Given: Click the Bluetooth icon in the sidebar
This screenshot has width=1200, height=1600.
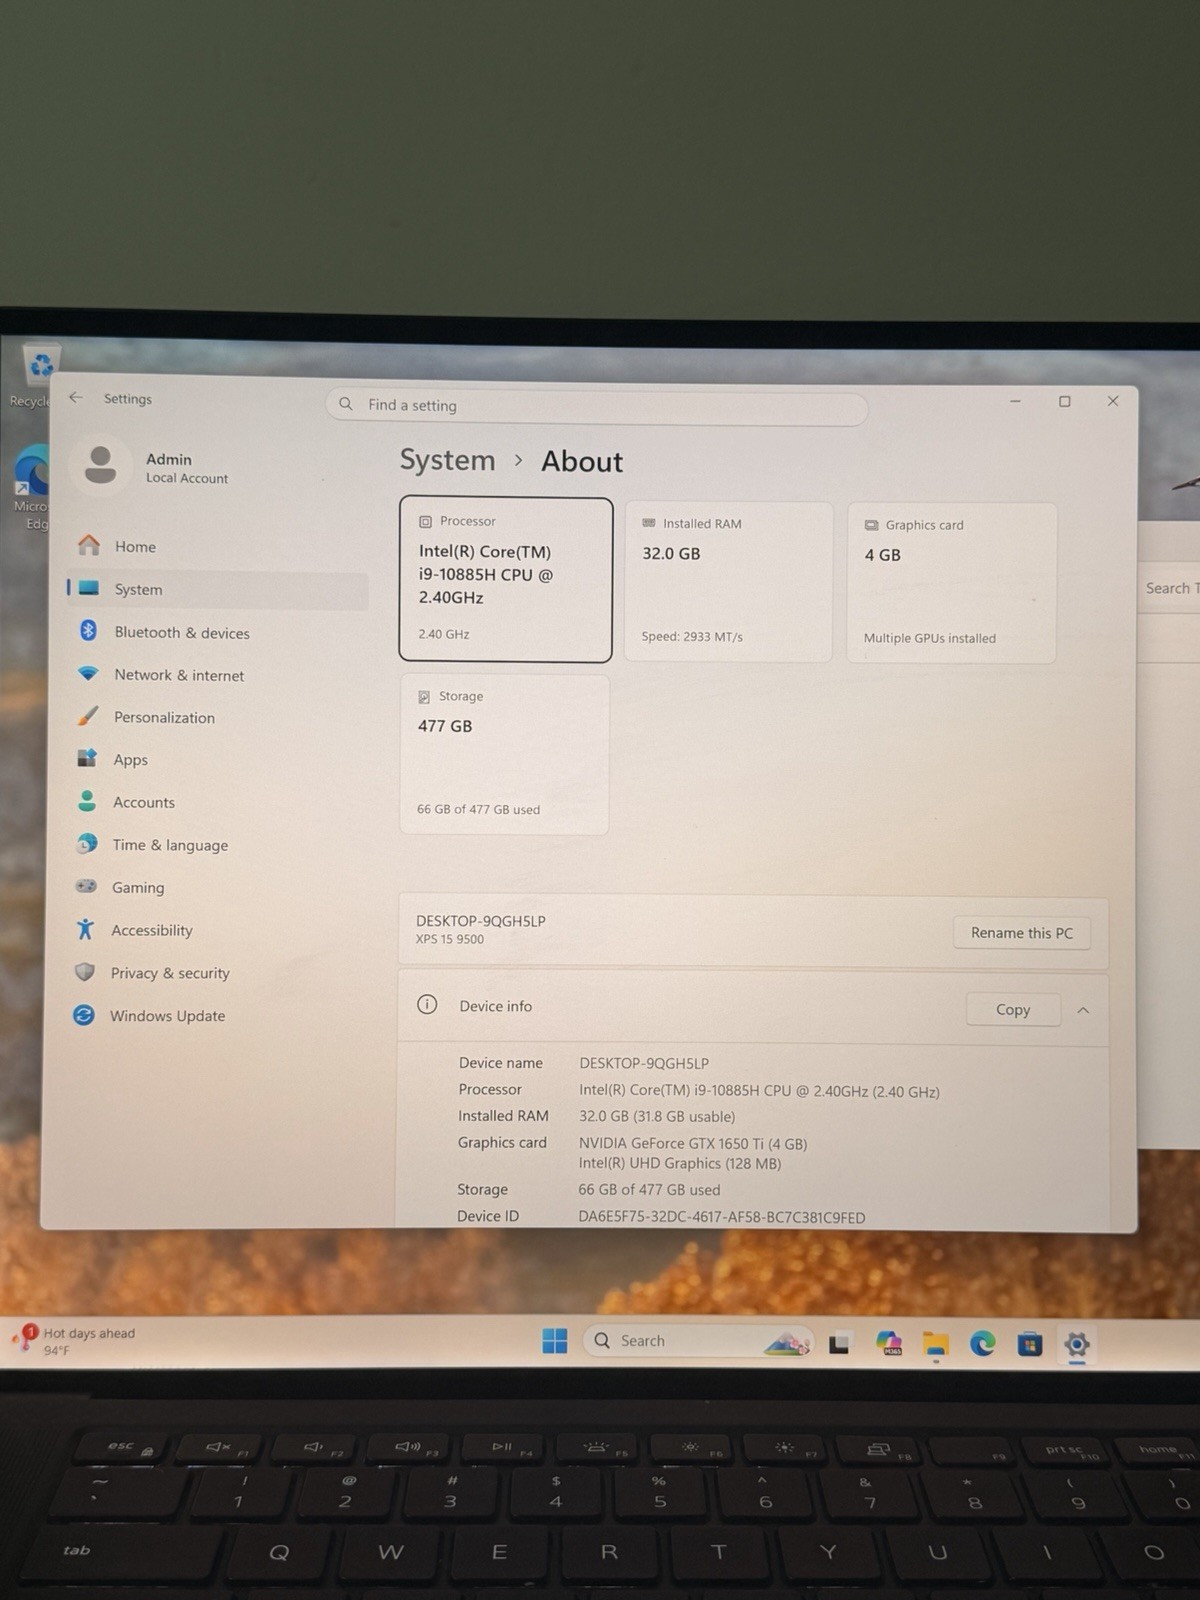Looking at the screenshot, I should 88,631.
